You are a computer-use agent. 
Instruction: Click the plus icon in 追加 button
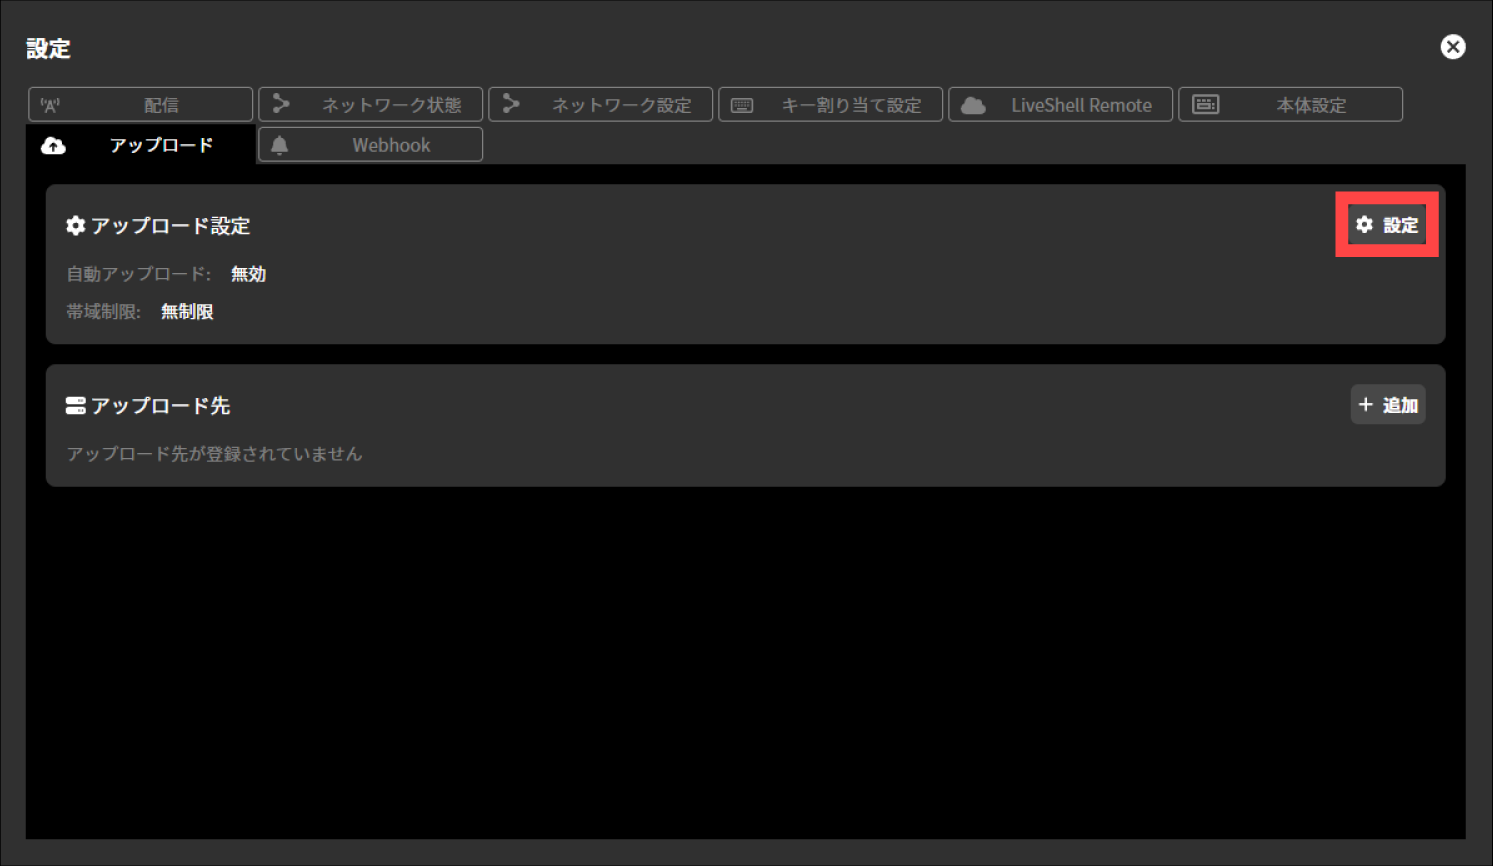pos(1366,405)
